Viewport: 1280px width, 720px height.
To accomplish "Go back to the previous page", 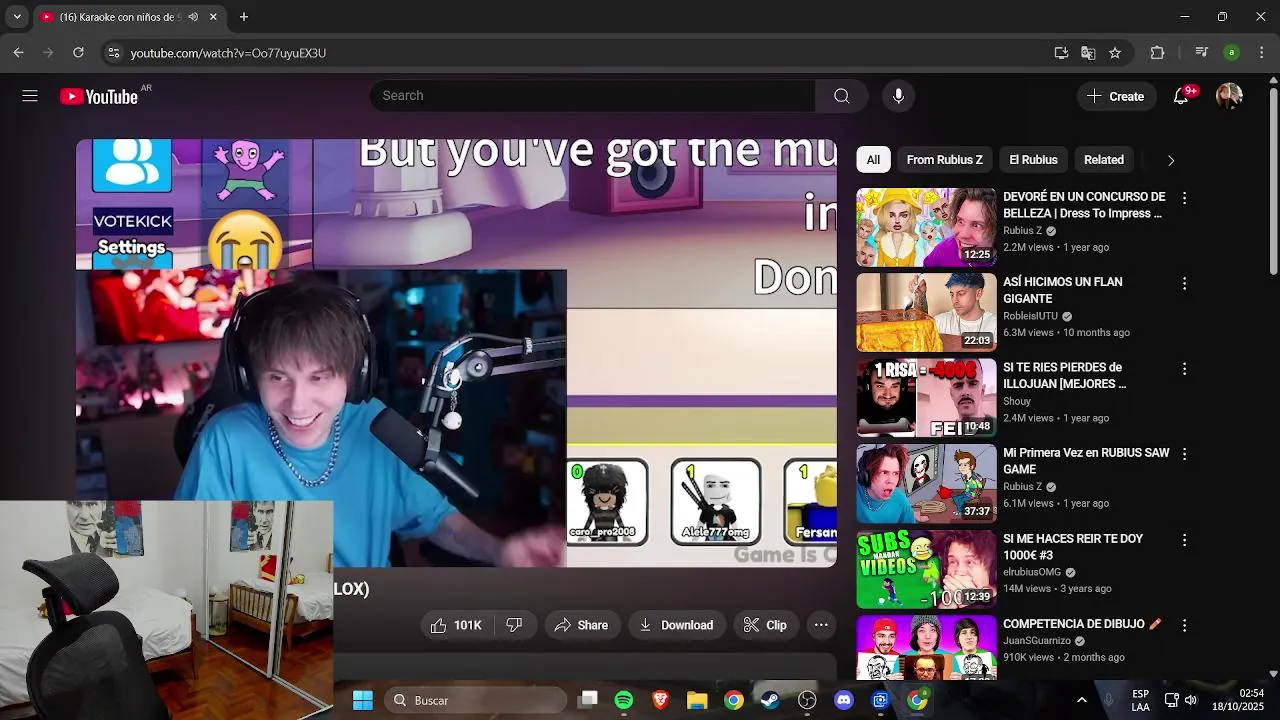I will pyautogui.click(x=19, y=53).
